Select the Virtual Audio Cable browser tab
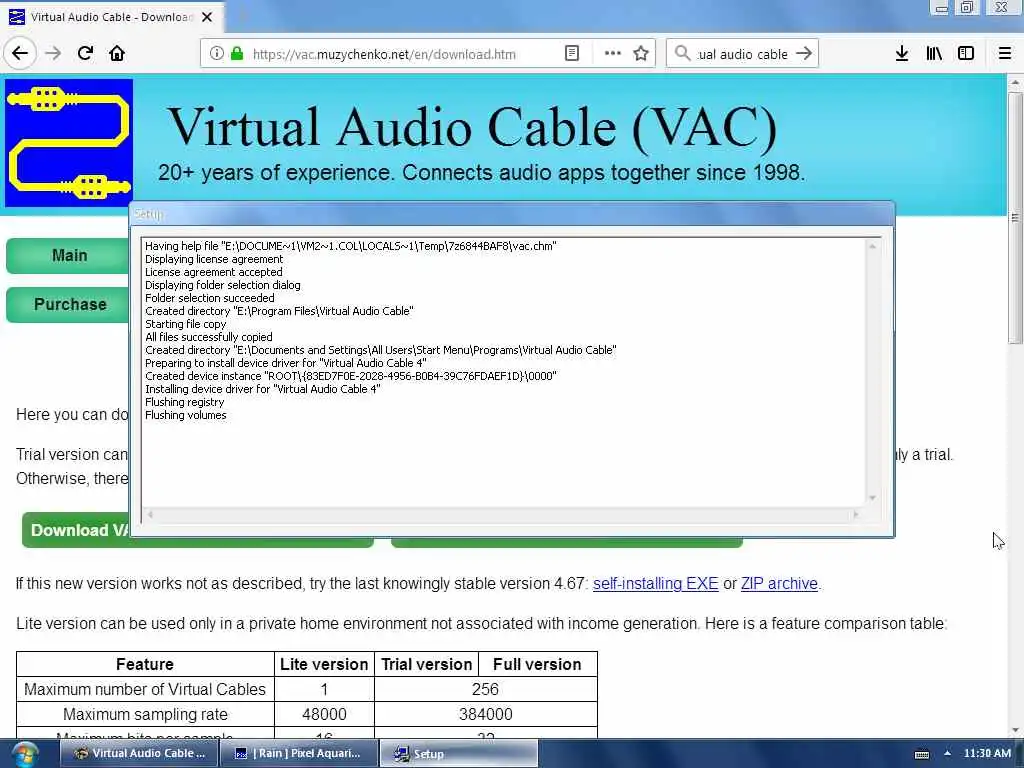The height and width of the screenshot is (768, 1024). pyautogui.click(x=111, y=17)
